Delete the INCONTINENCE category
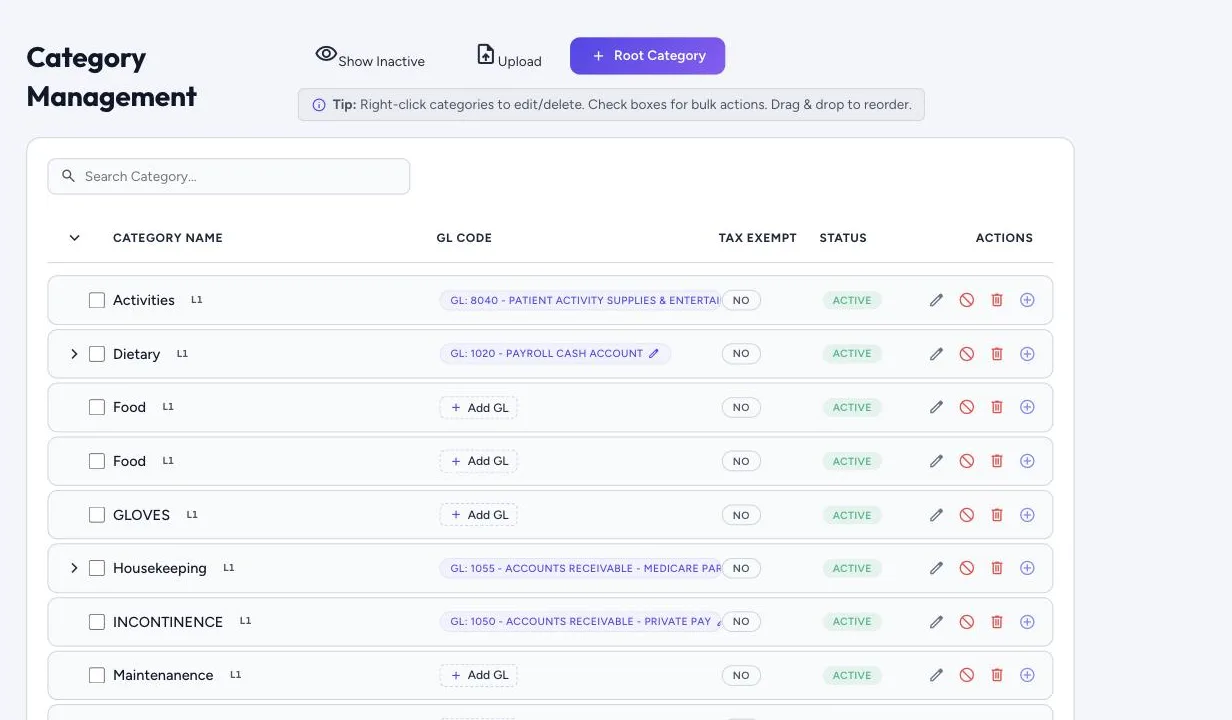This screenshot has height=720, width=1232. click(997, 622)
